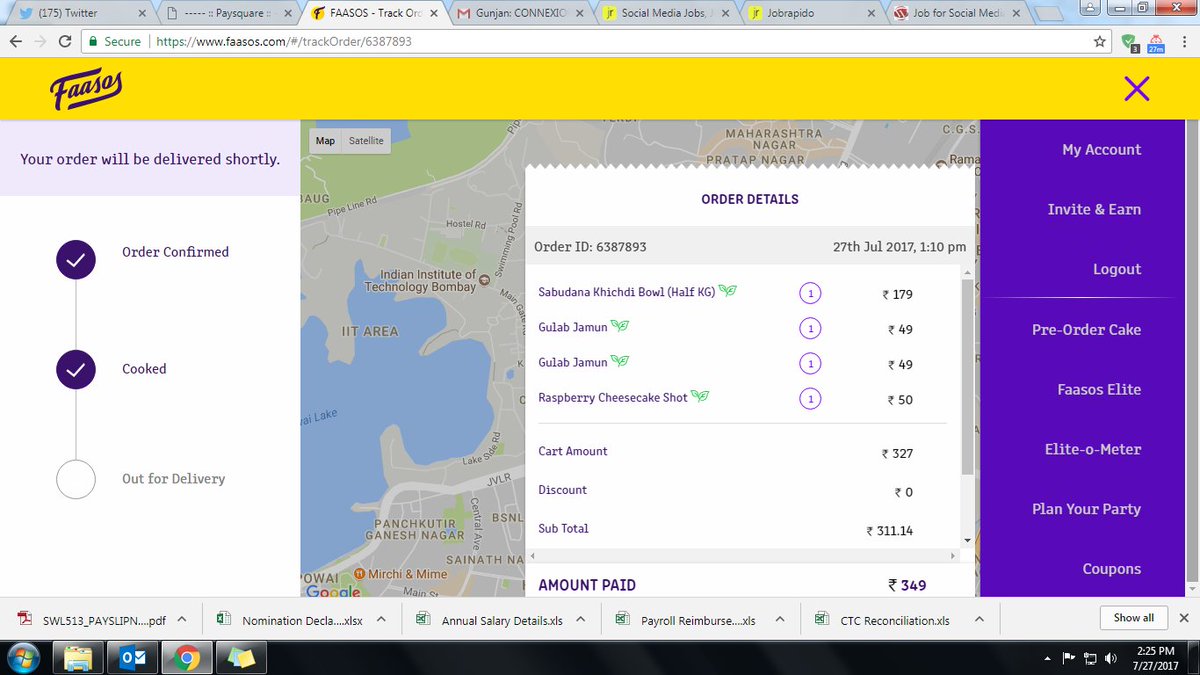
Task: Open Elite-o-Meter menu item
Action: 1093,450
